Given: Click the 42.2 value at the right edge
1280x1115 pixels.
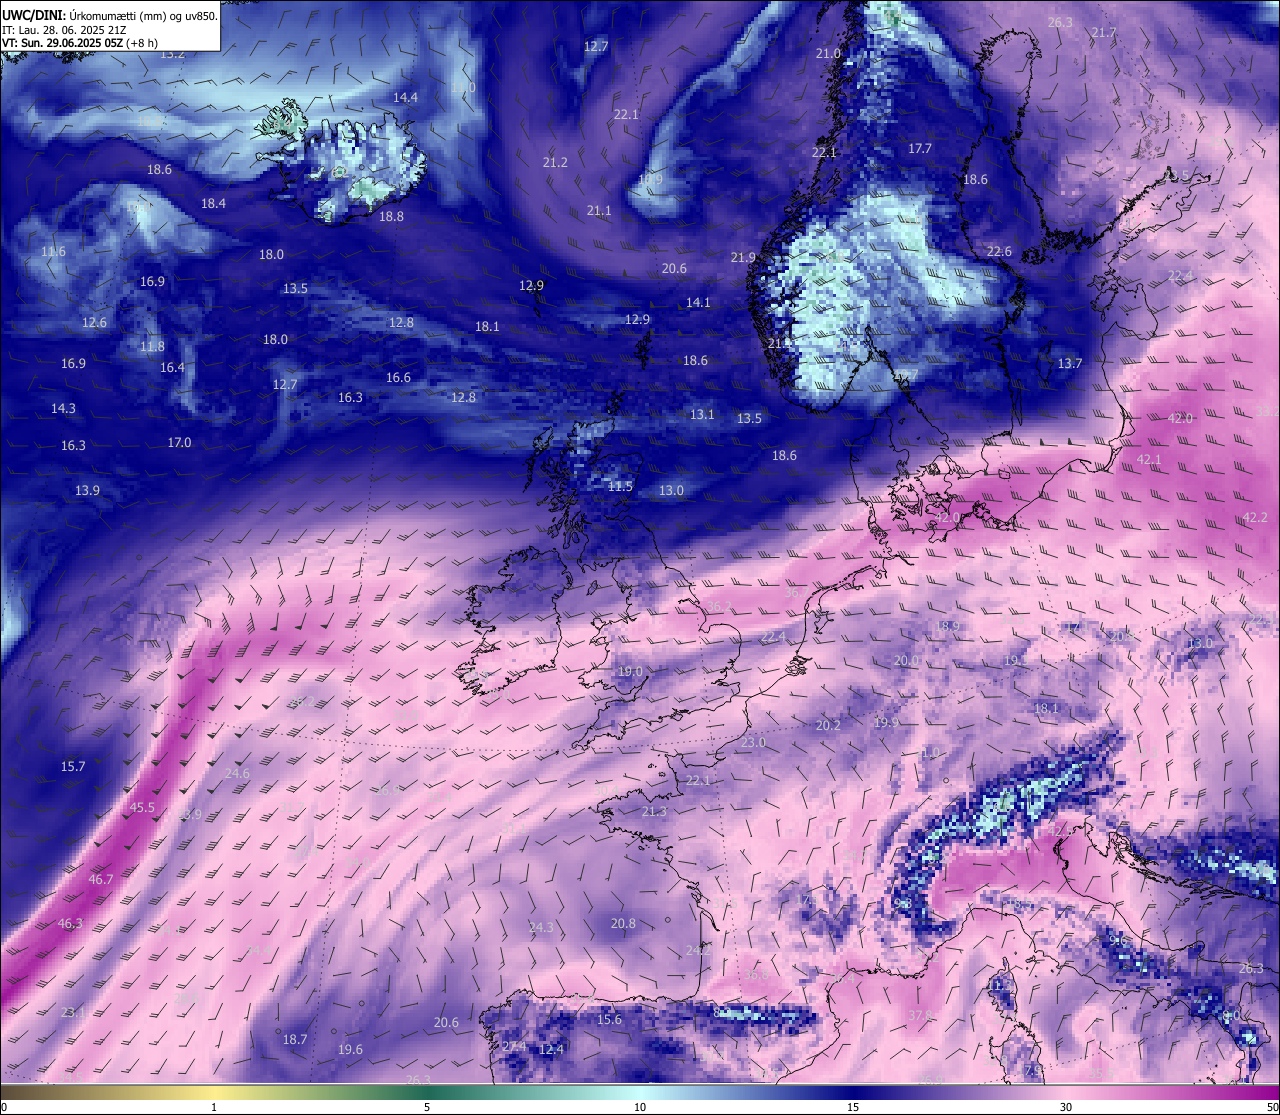Looking at the screenshot, I should tap(1255, 517).
